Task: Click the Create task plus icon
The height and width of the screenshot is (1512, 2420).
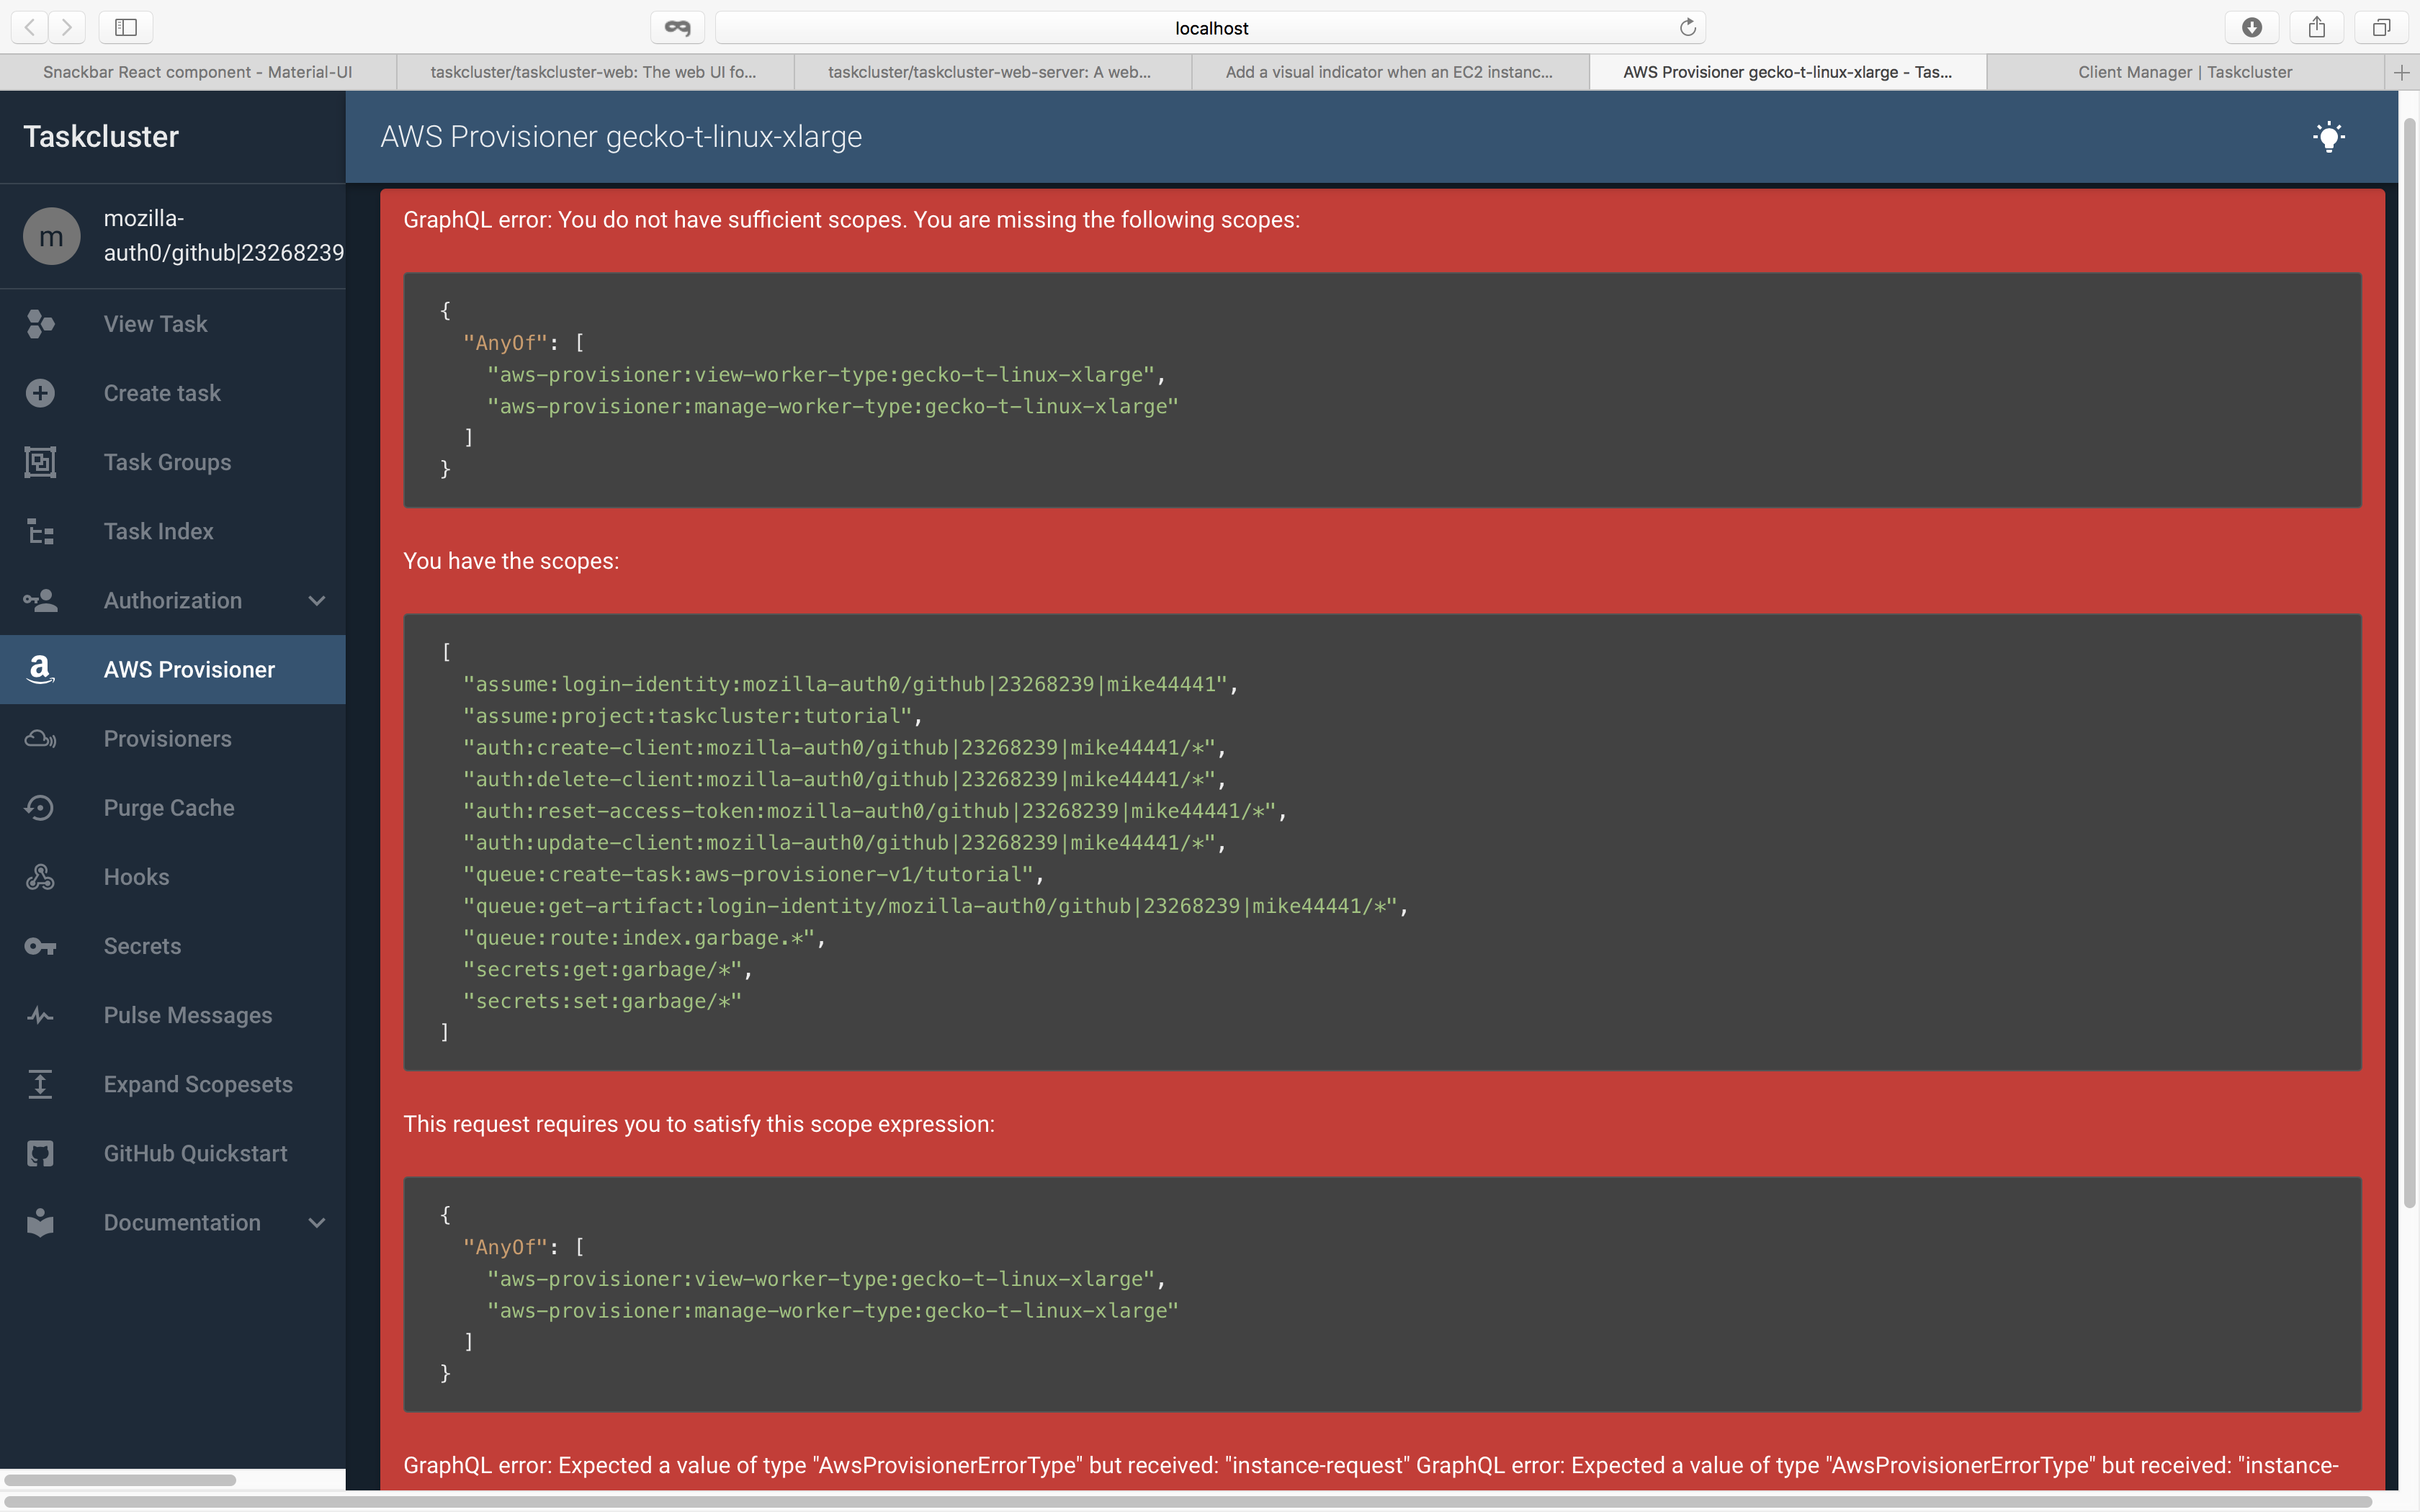Action: coord(40,393)
